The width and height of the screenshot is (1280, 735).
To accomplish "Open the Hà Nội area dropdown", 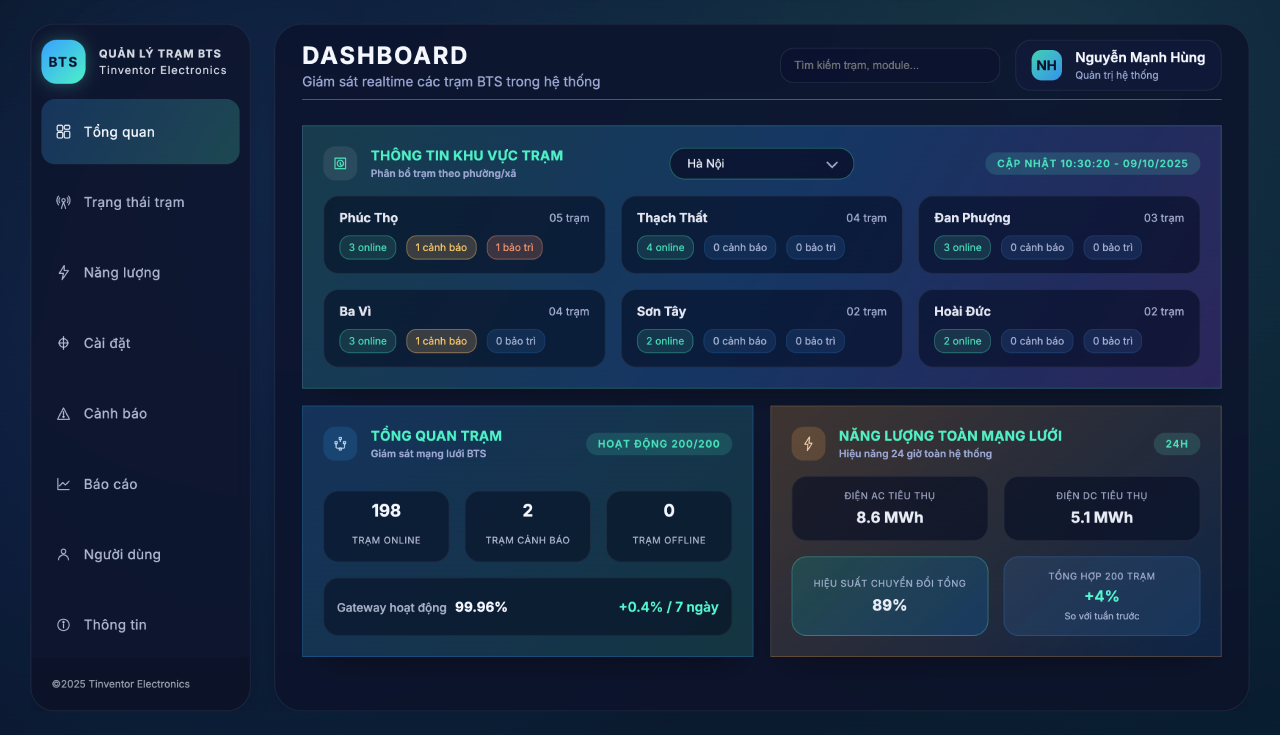I will click(x=760, y=164).
